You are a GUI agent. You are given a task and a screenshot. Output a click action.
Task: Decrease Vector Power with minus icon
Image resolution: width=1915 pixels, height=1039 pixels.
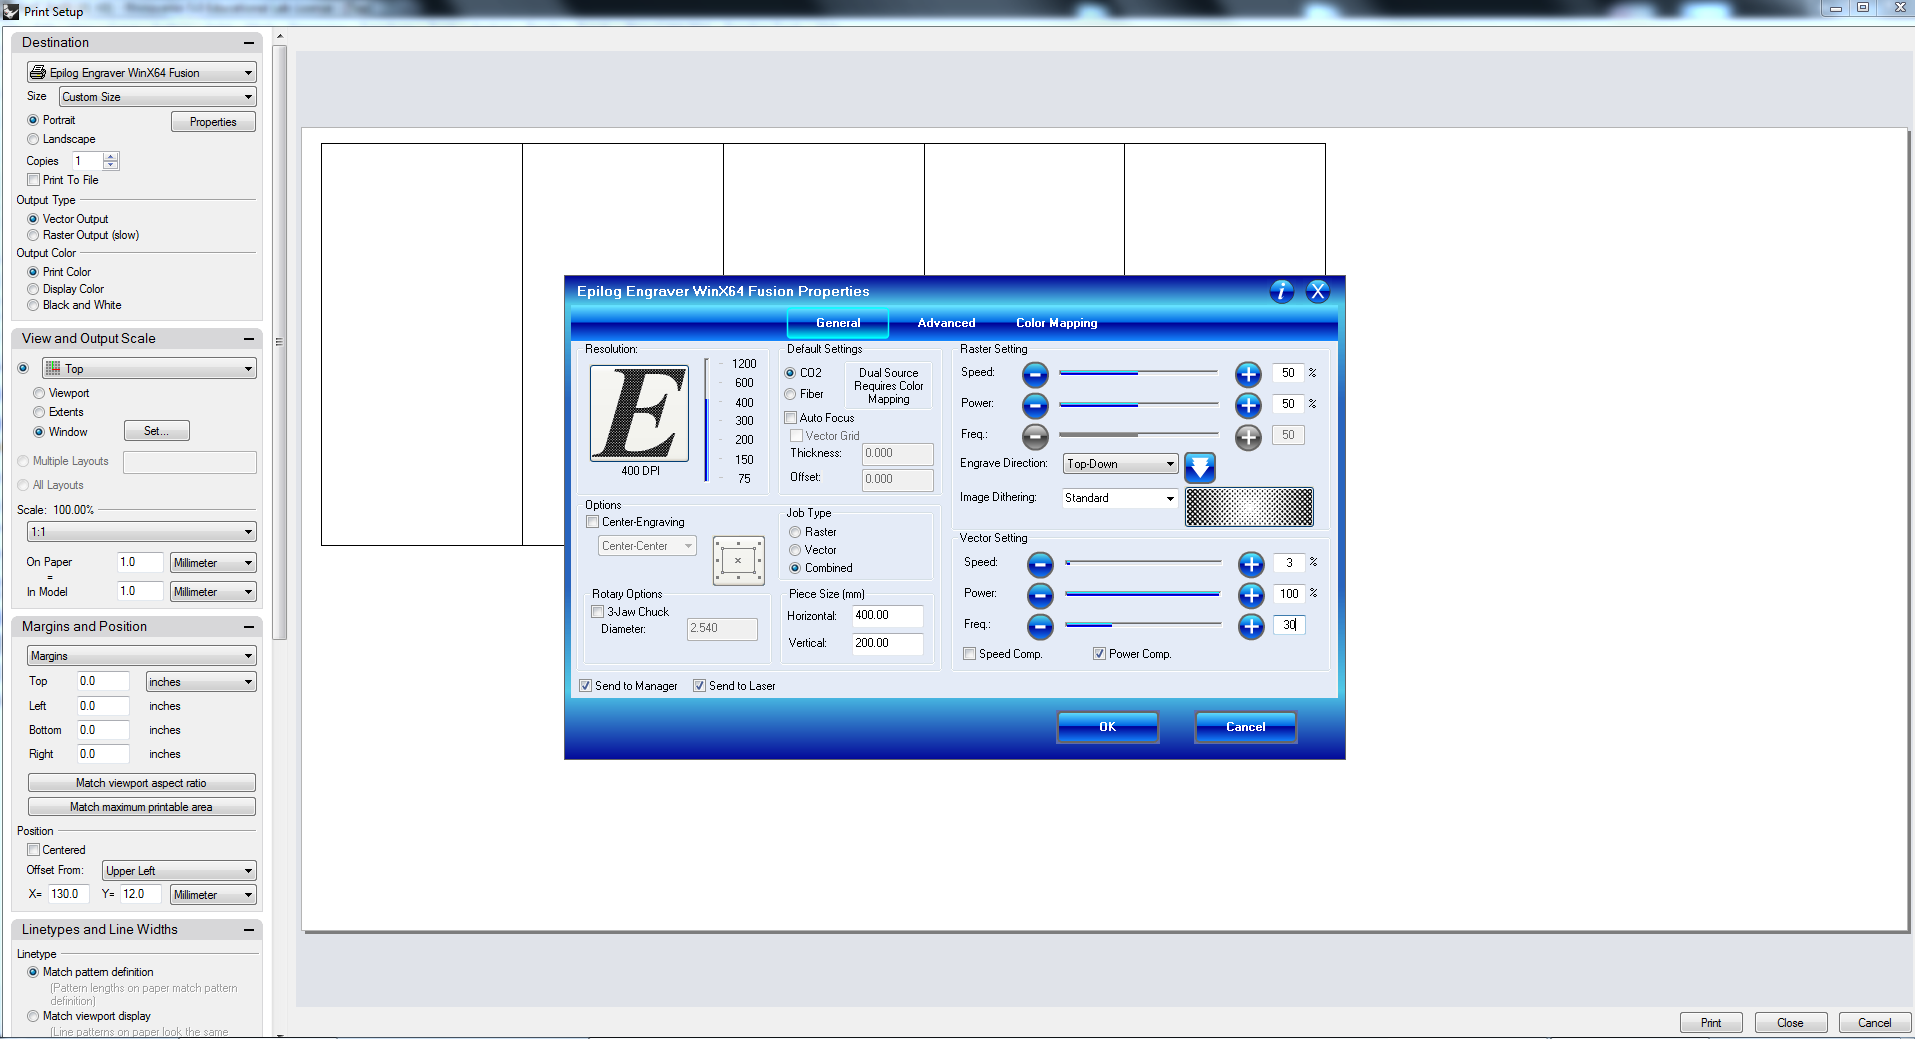click(1040, 596)
